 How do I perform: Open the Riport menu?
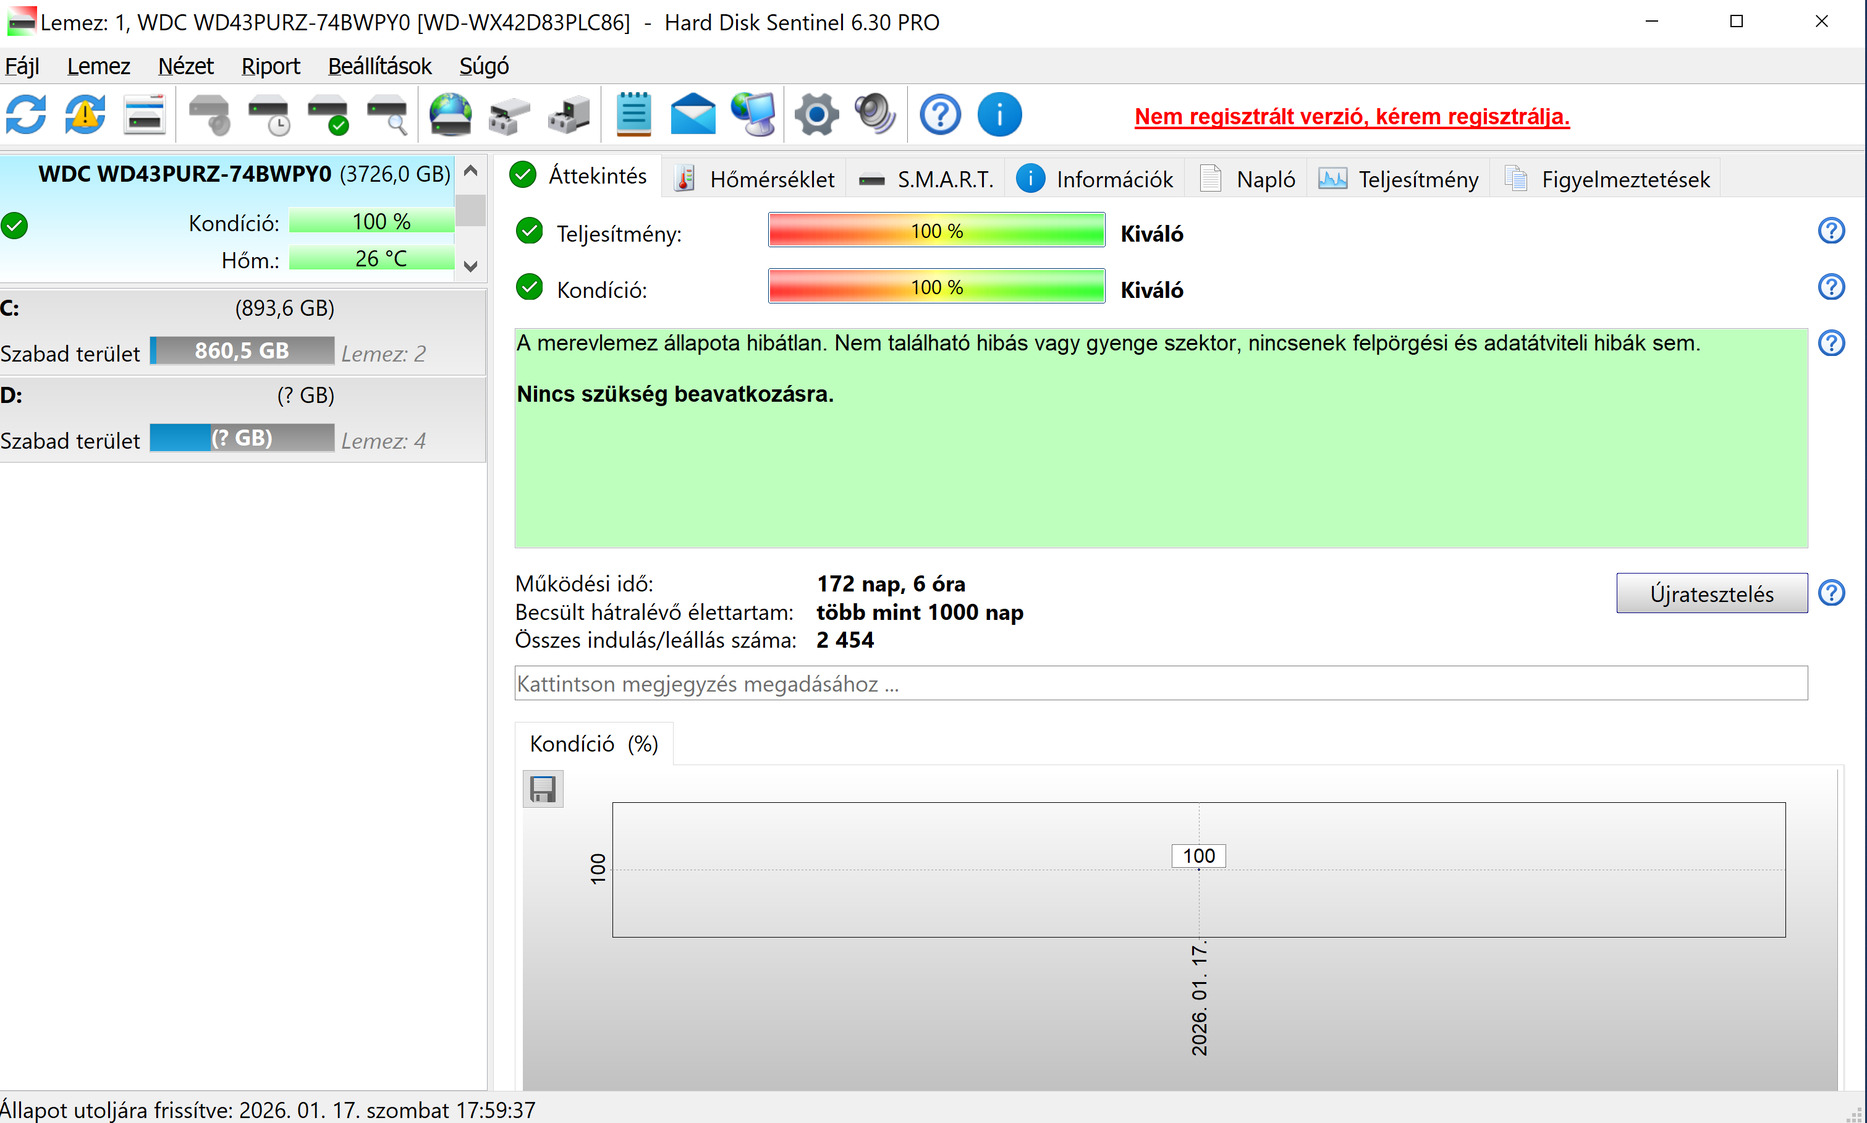click(271, 66)
